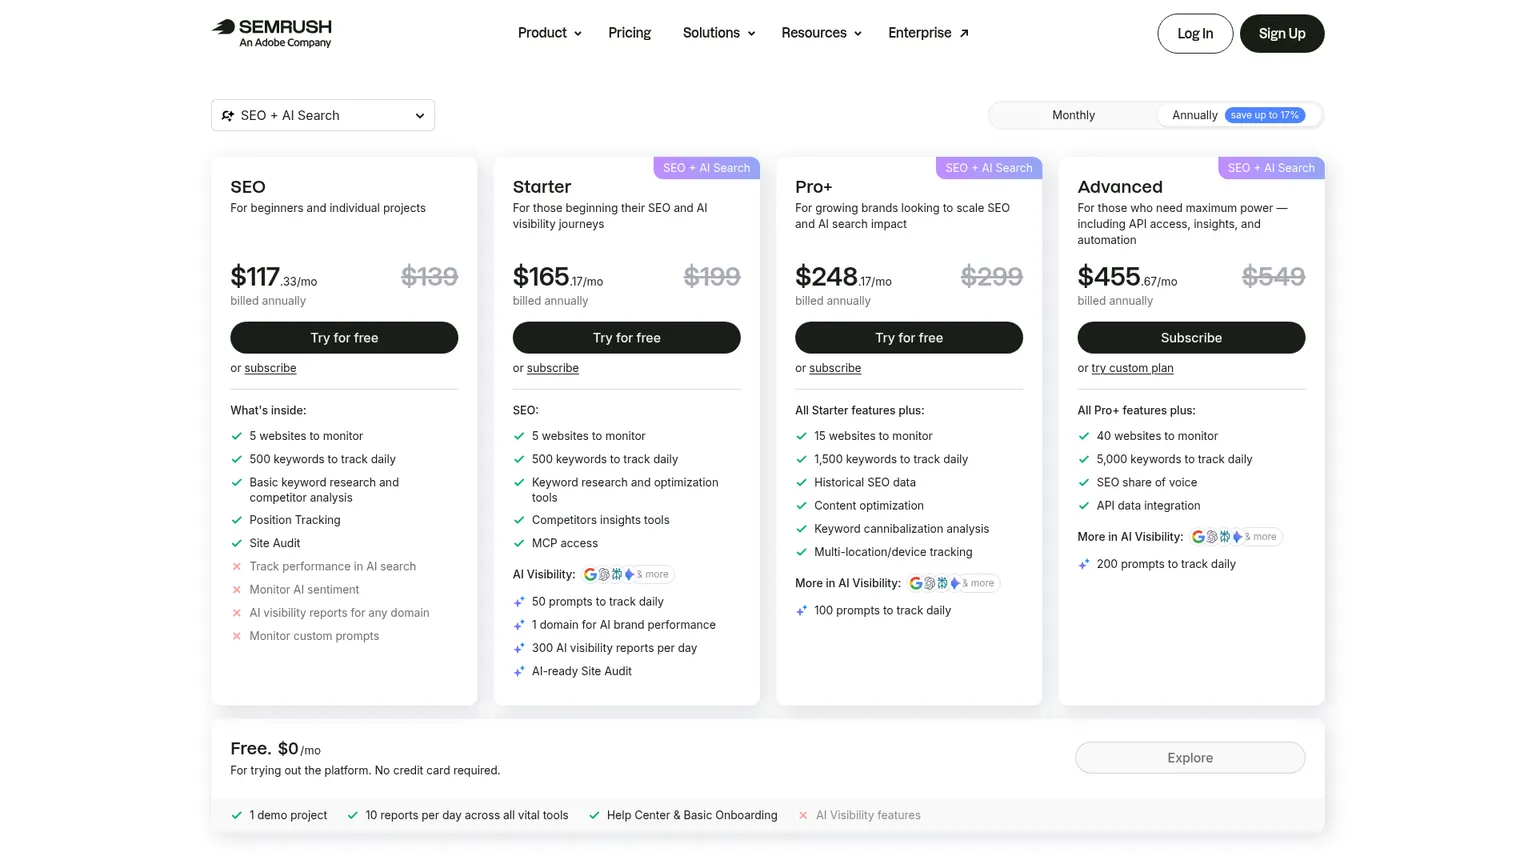
Task: Try the Pro+ plan for free
Action: [908, 337]
